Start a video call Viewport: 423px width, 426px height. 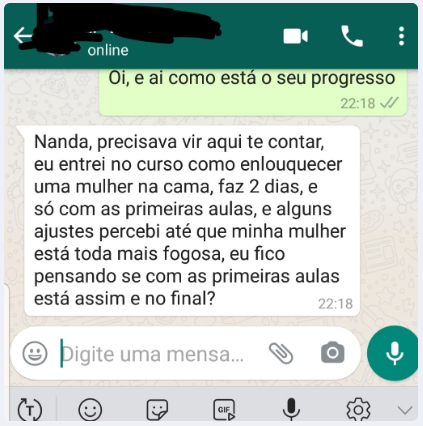coord(295,36)
